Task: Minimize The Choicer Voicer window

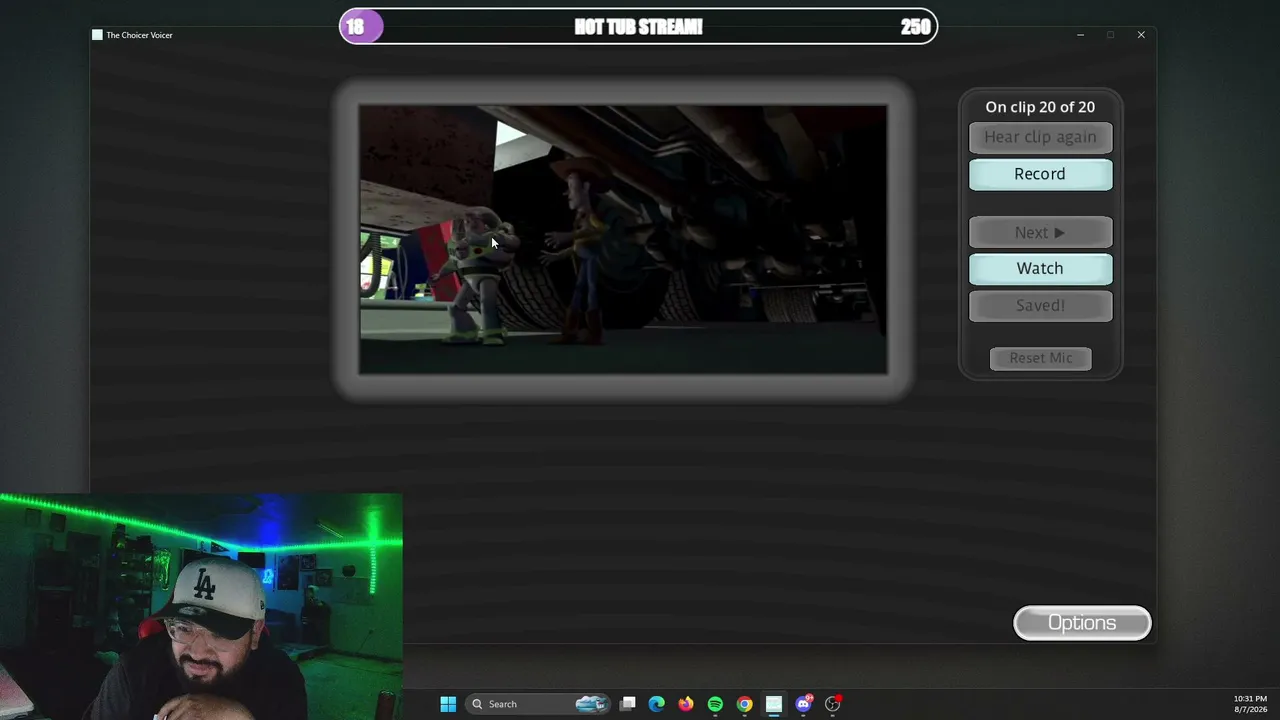Action: pos(1080,35)
